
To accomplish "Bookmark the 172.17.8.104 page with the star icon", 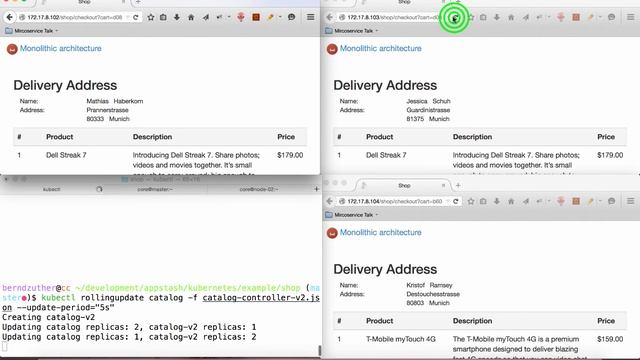I will tap(471, 201).
